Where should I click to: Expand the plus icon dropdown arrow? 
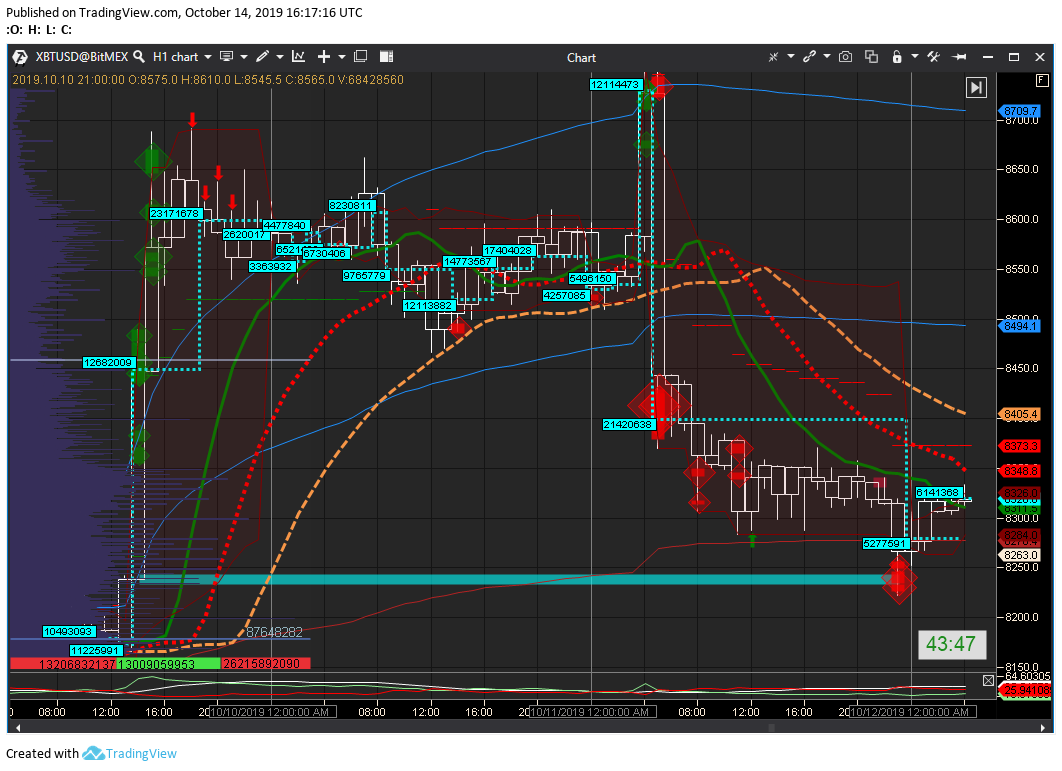pos(342,57)
